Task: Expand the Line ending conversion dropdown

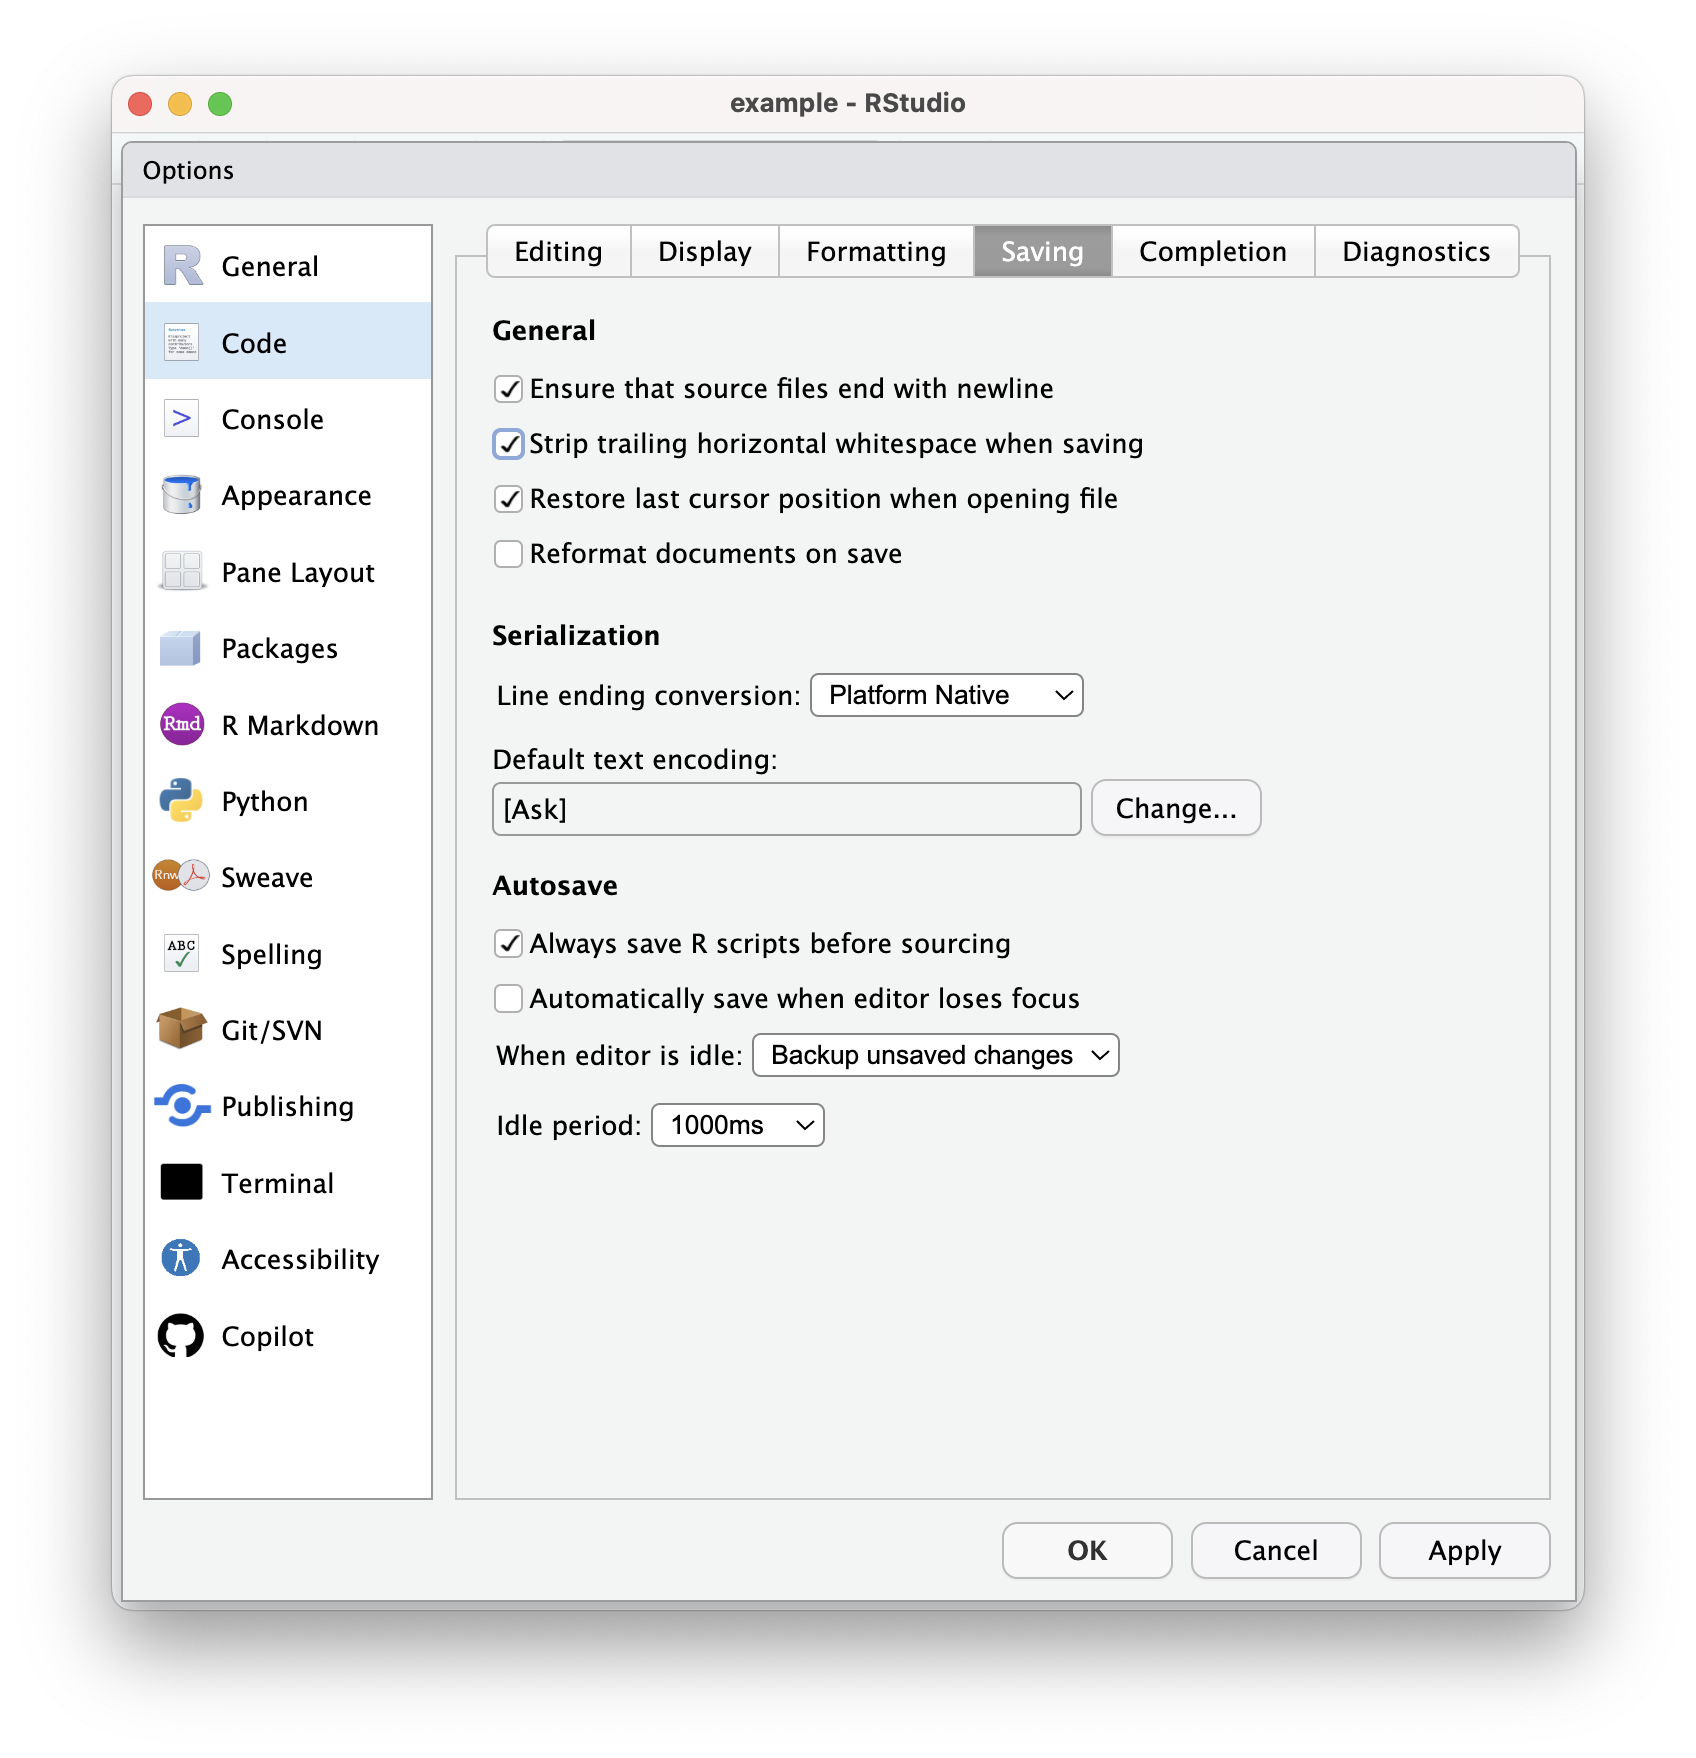Action: tap(946, 695)
